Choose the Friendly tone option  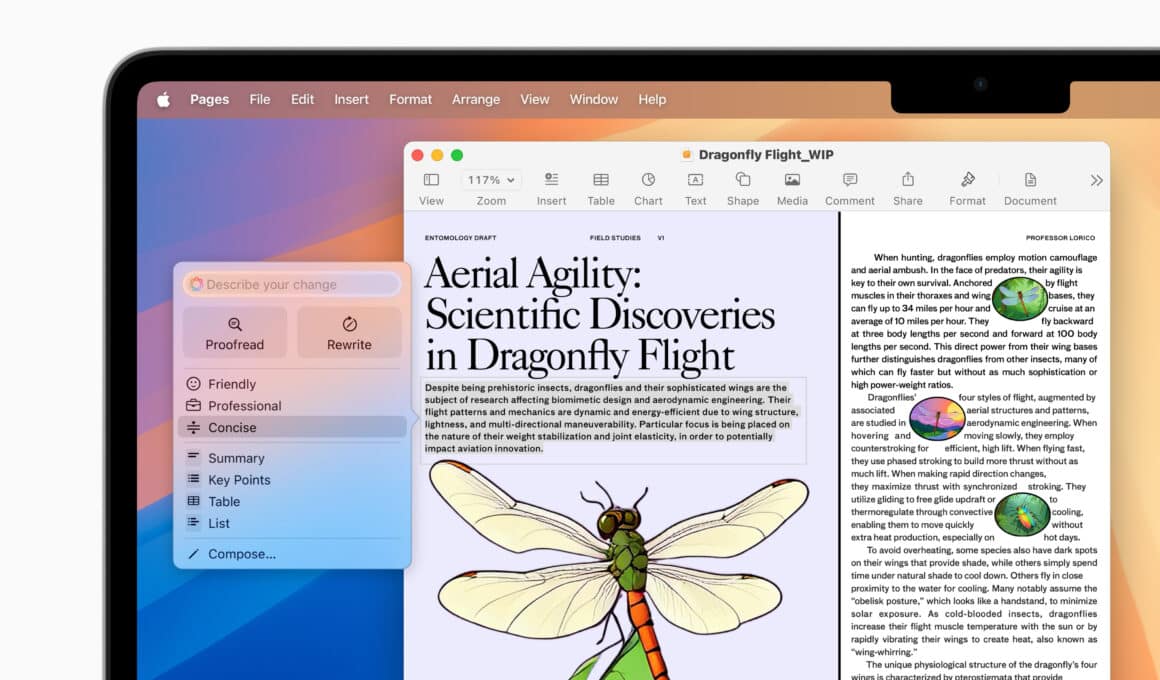pyautogui.click(x=292, y=384)
